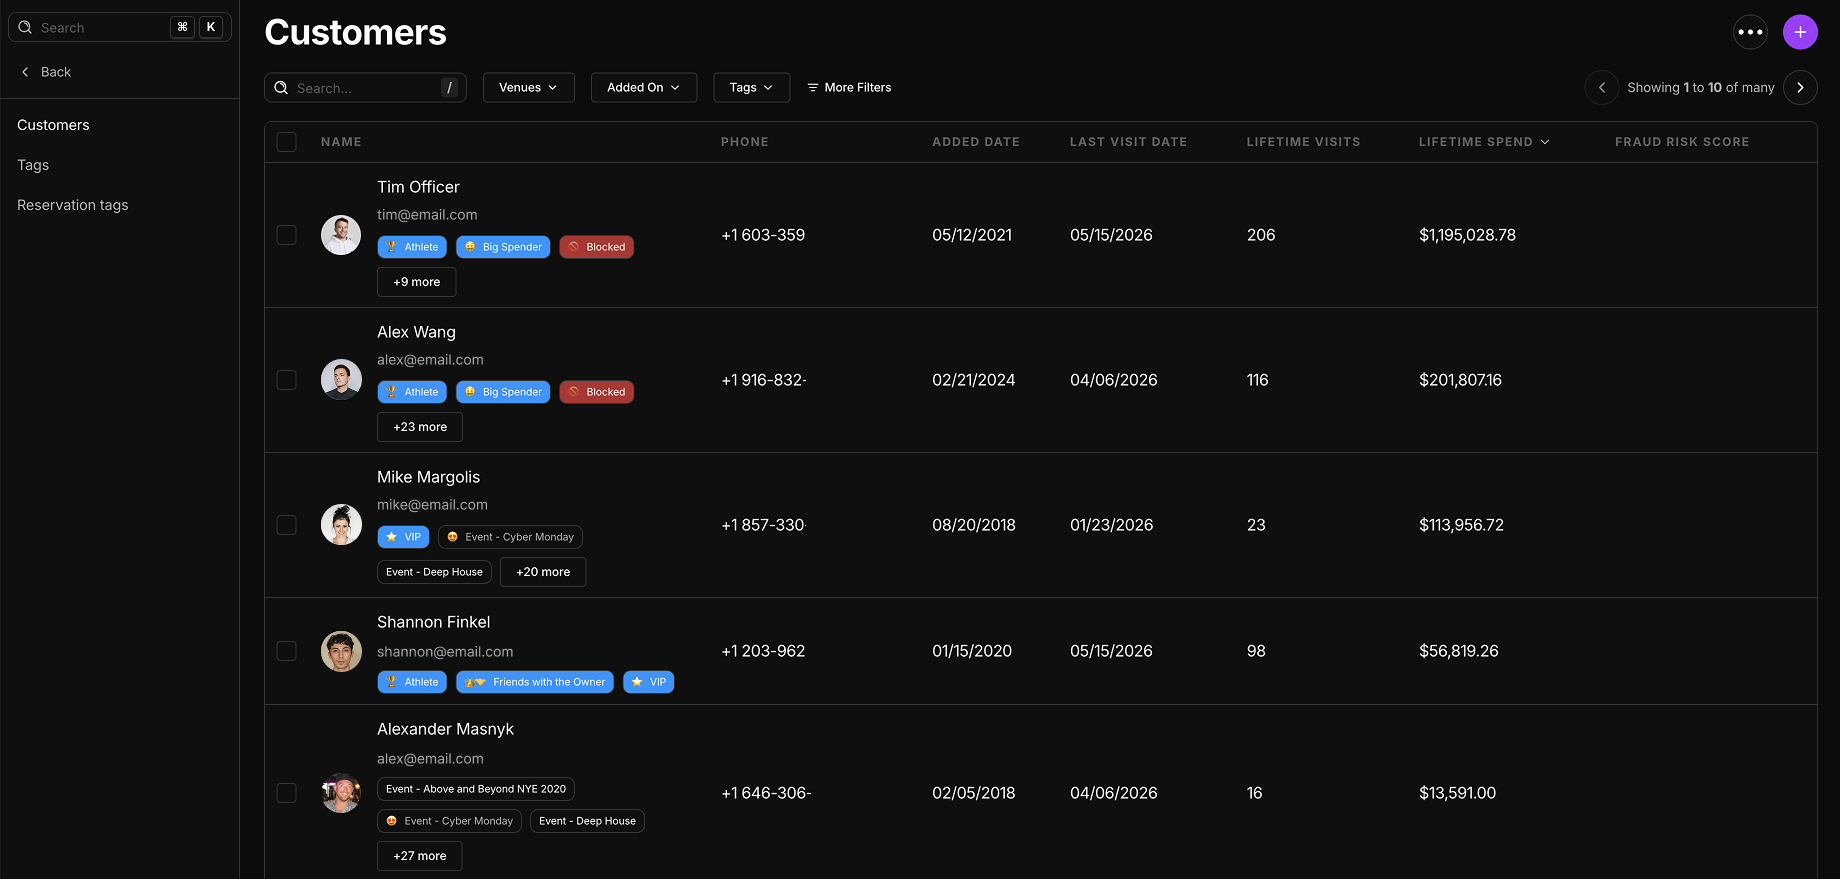Open Tags in the sidebar
Image resolution: width=1840 pixels, height=879 pixels.
tap(33, 165)
